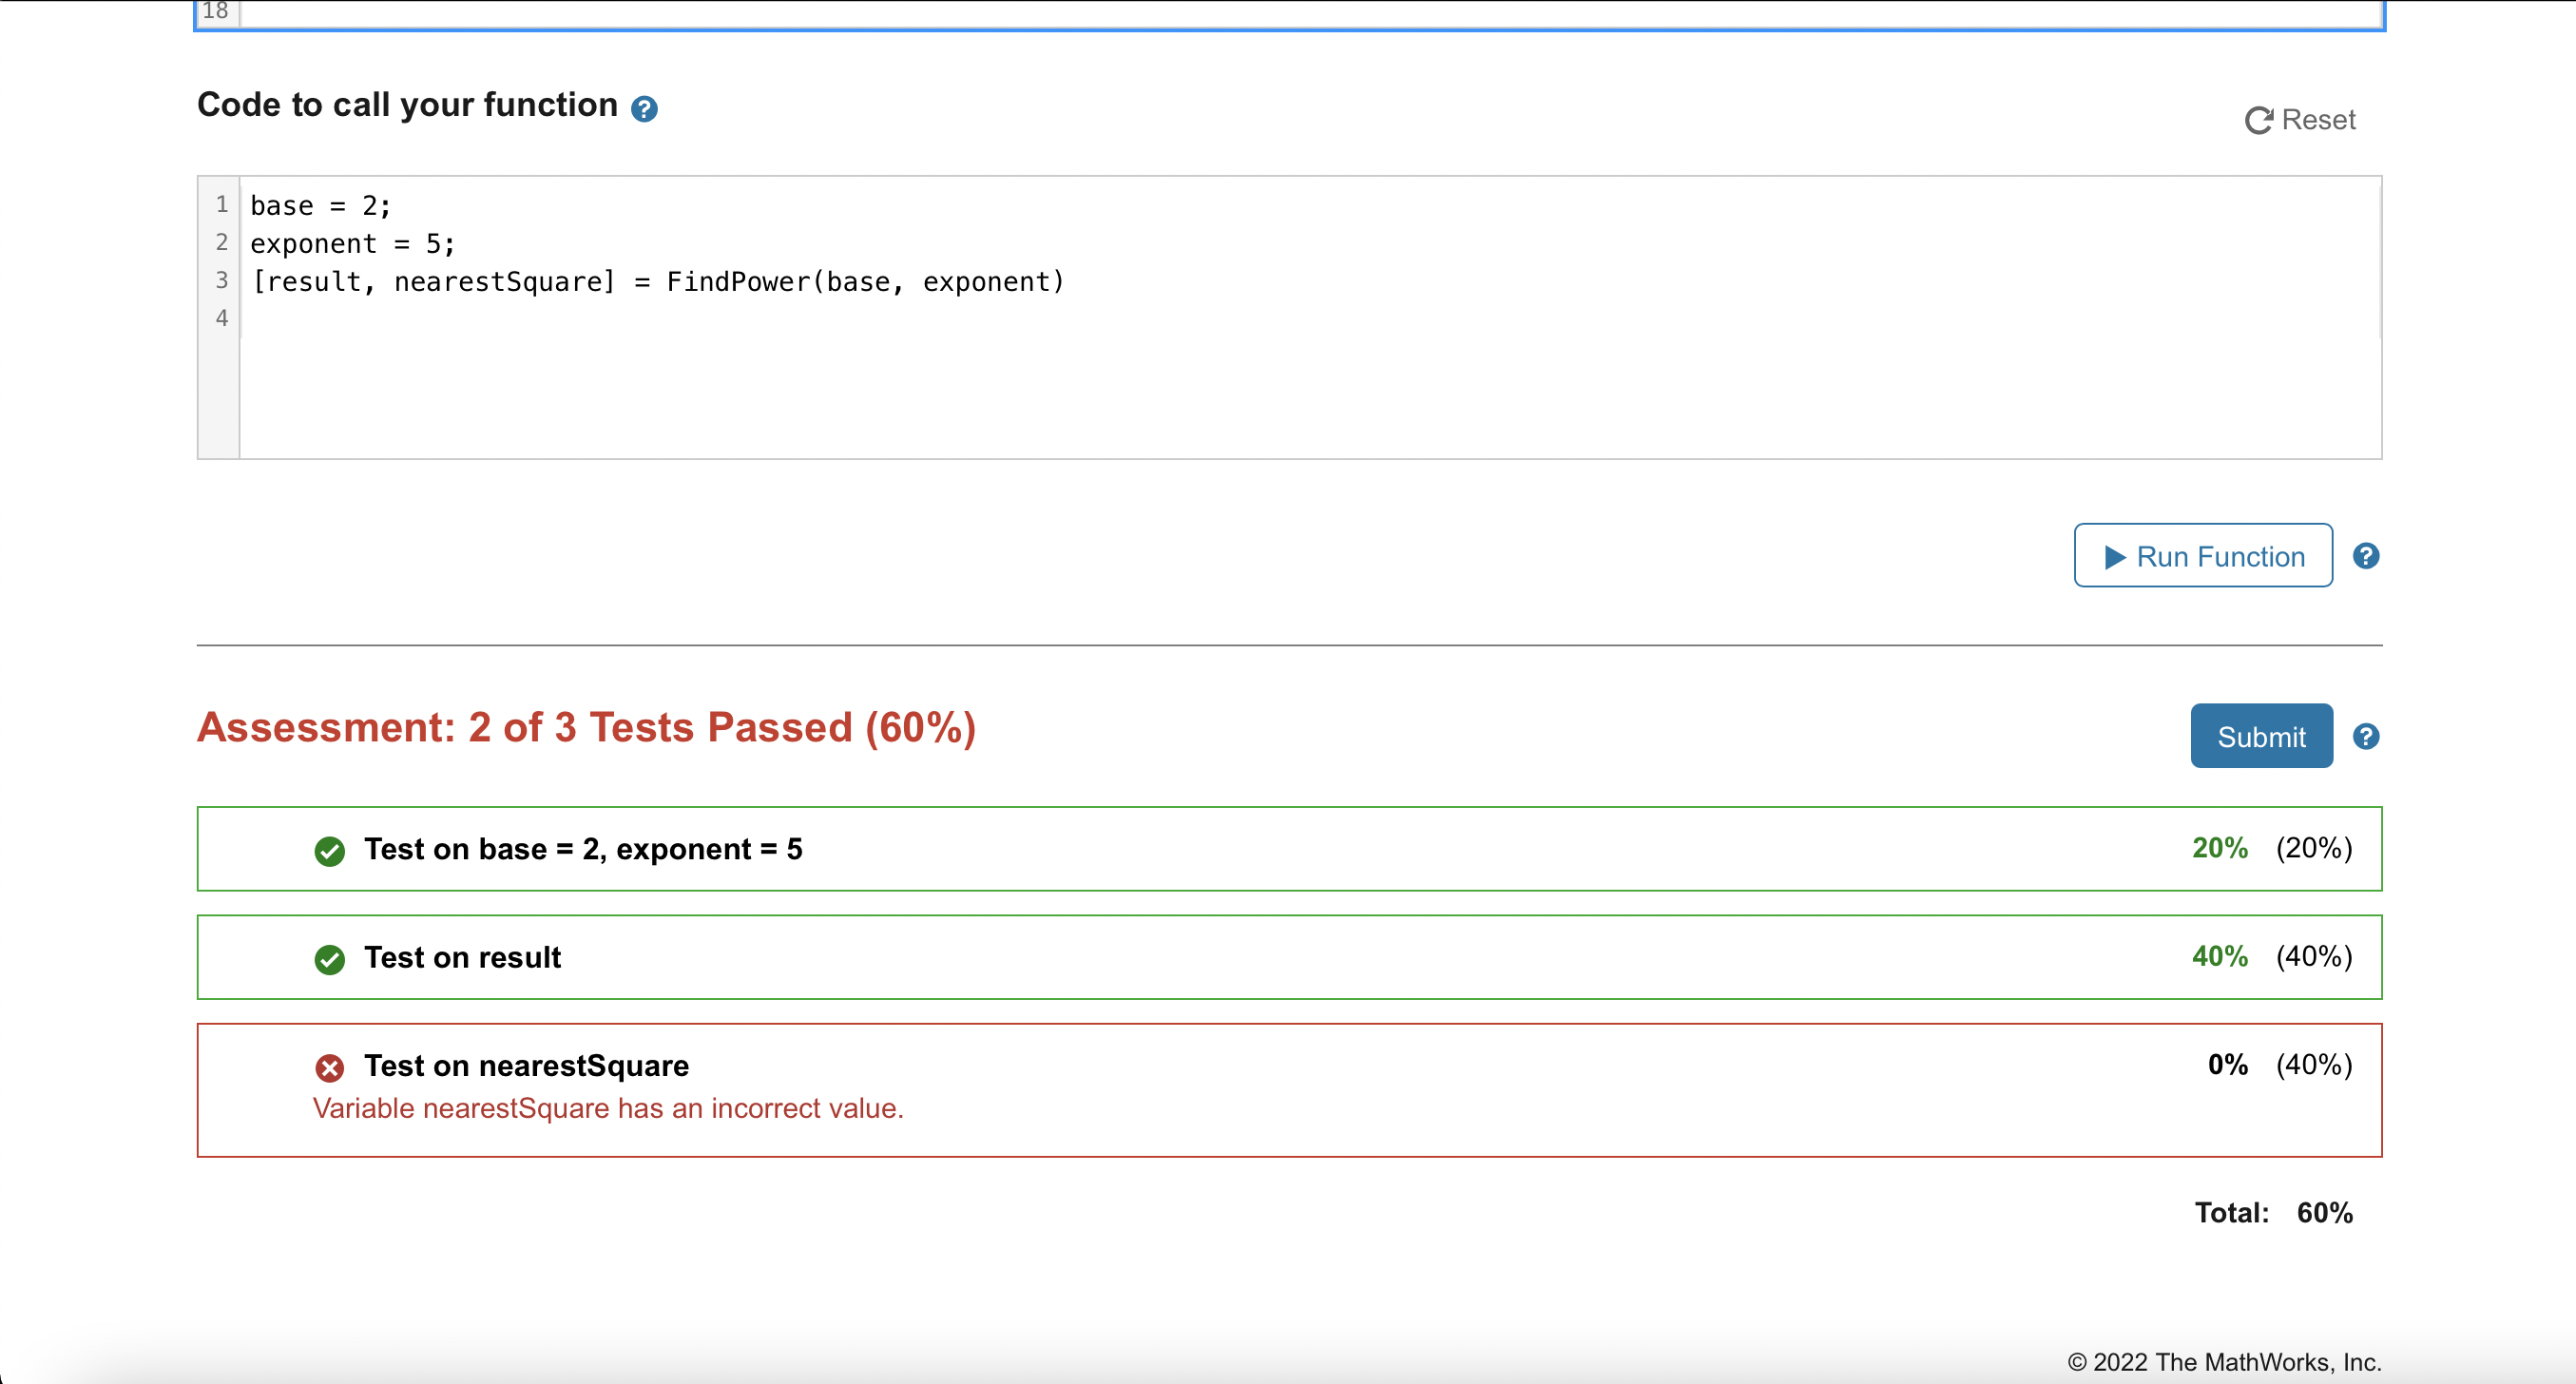Click the red X icon on Test on nearestSquare
Screen dimensions: 2576x1384
coord(330,1068)
